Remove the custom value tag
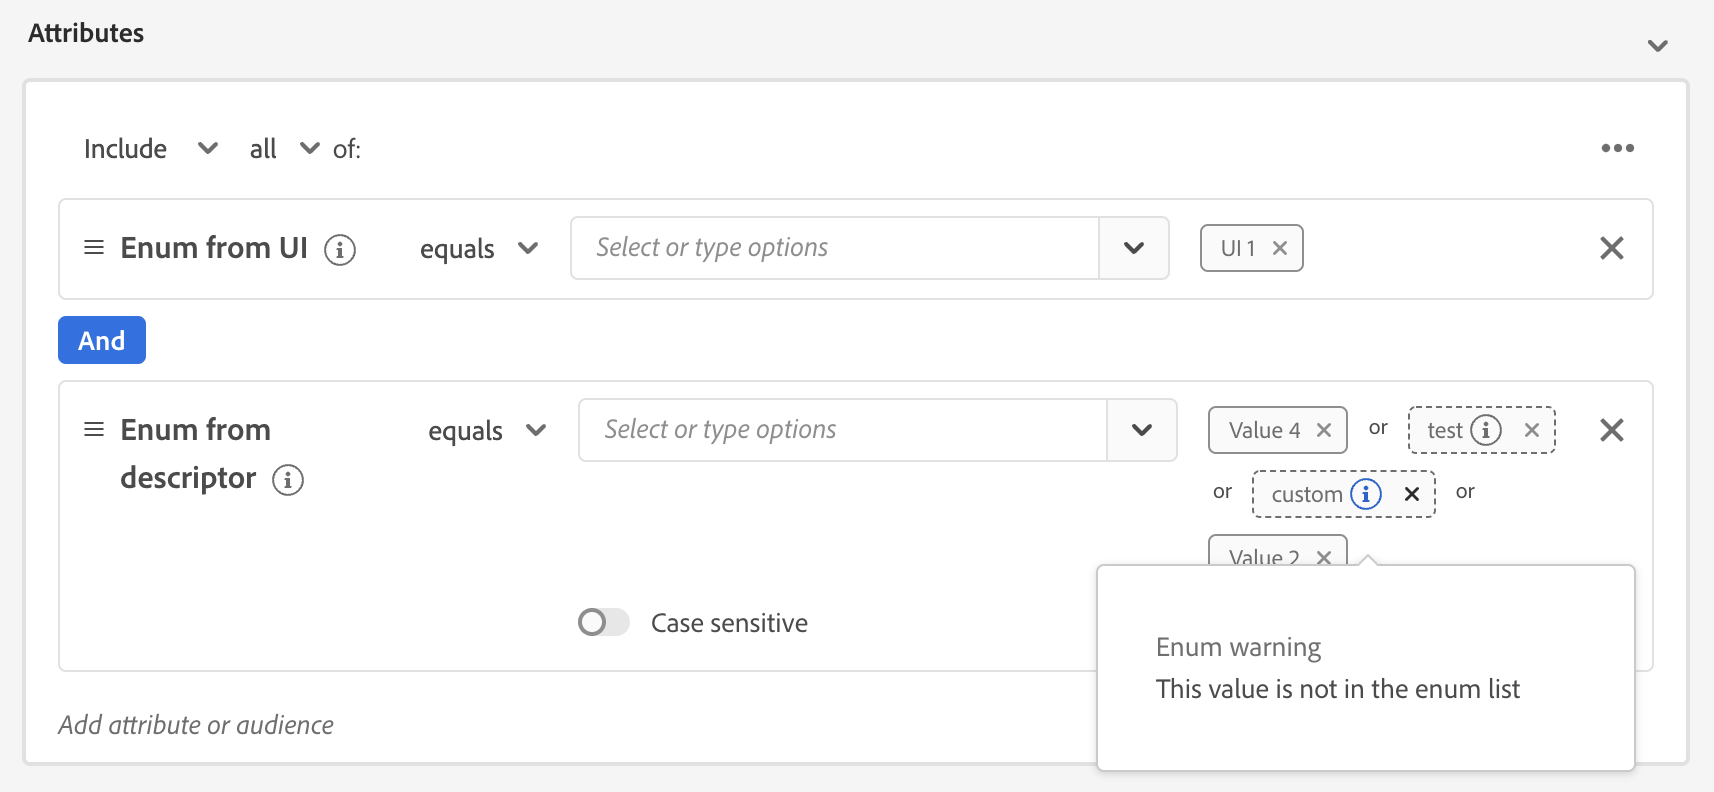The width and height of the screenshot is (1714, 792). [x=1412, y=494]
